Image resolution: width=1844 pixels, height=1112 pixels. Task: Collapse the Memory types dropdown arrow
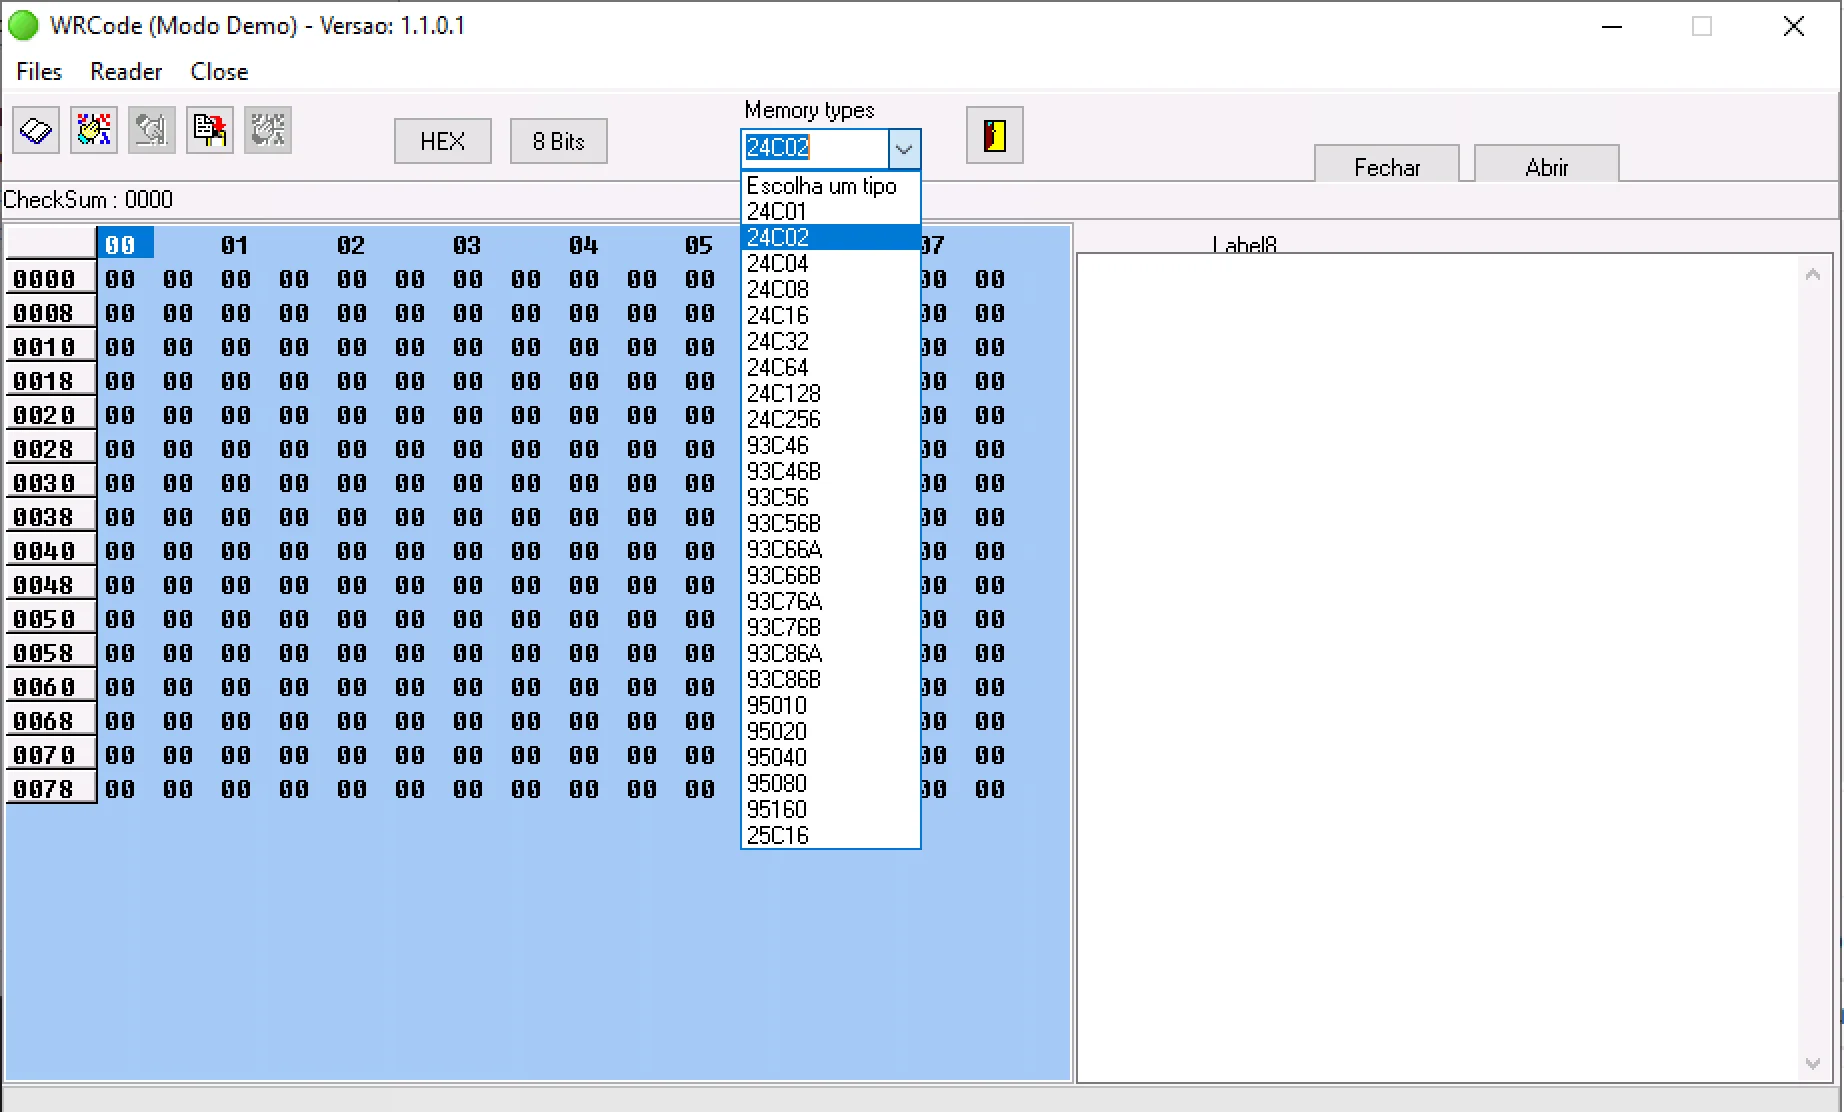click(x=904, y=149)
